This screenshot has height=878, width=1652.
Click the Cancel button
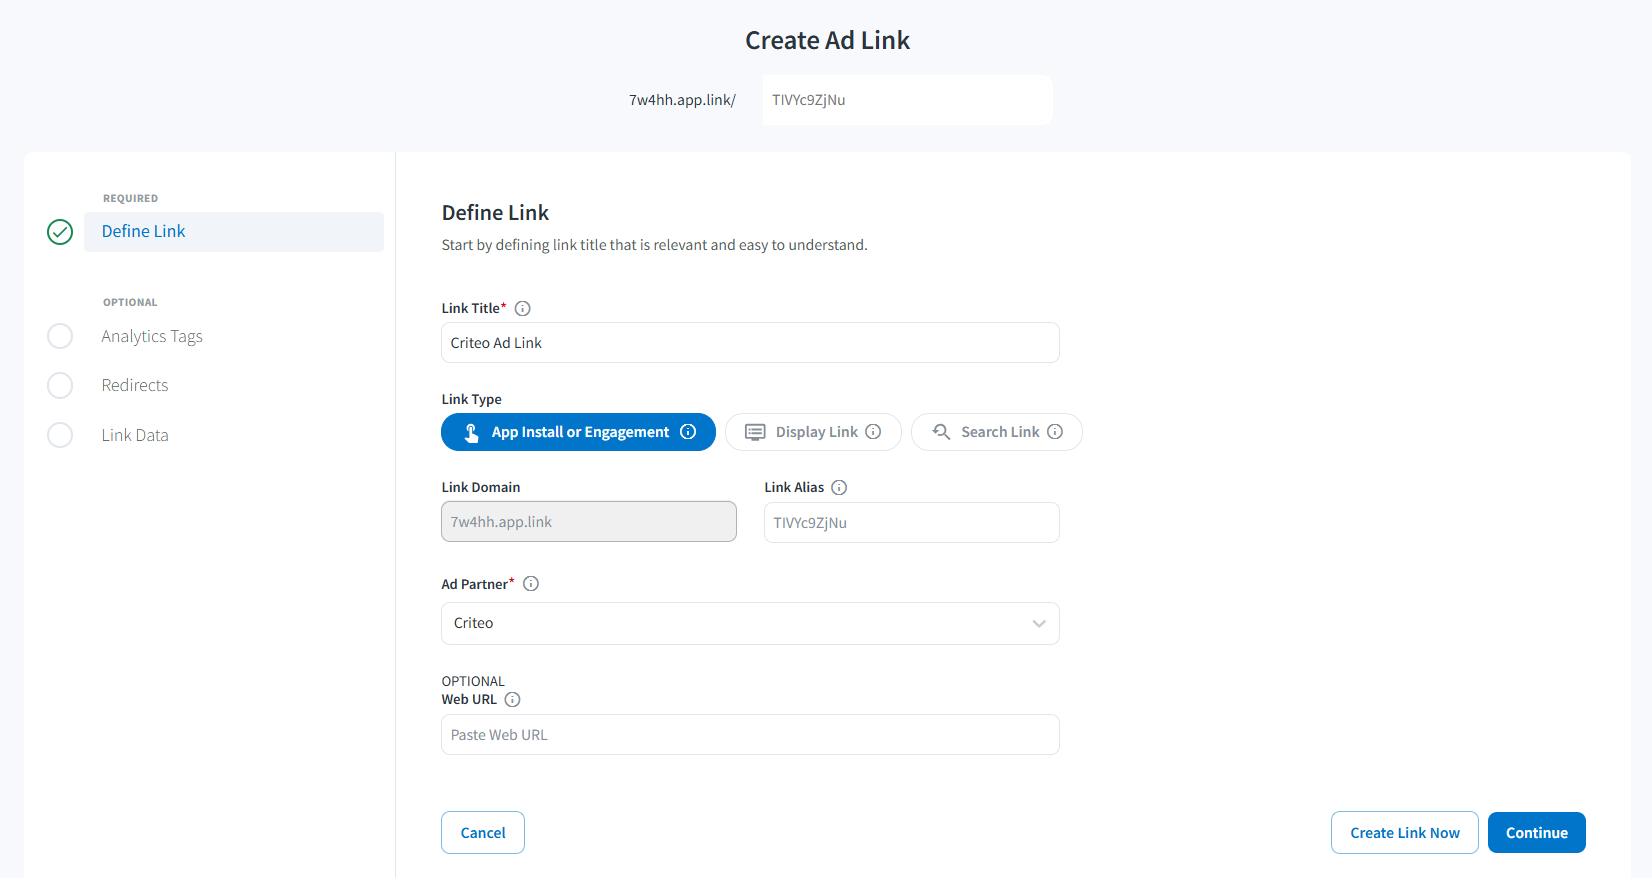click(483, 832)
